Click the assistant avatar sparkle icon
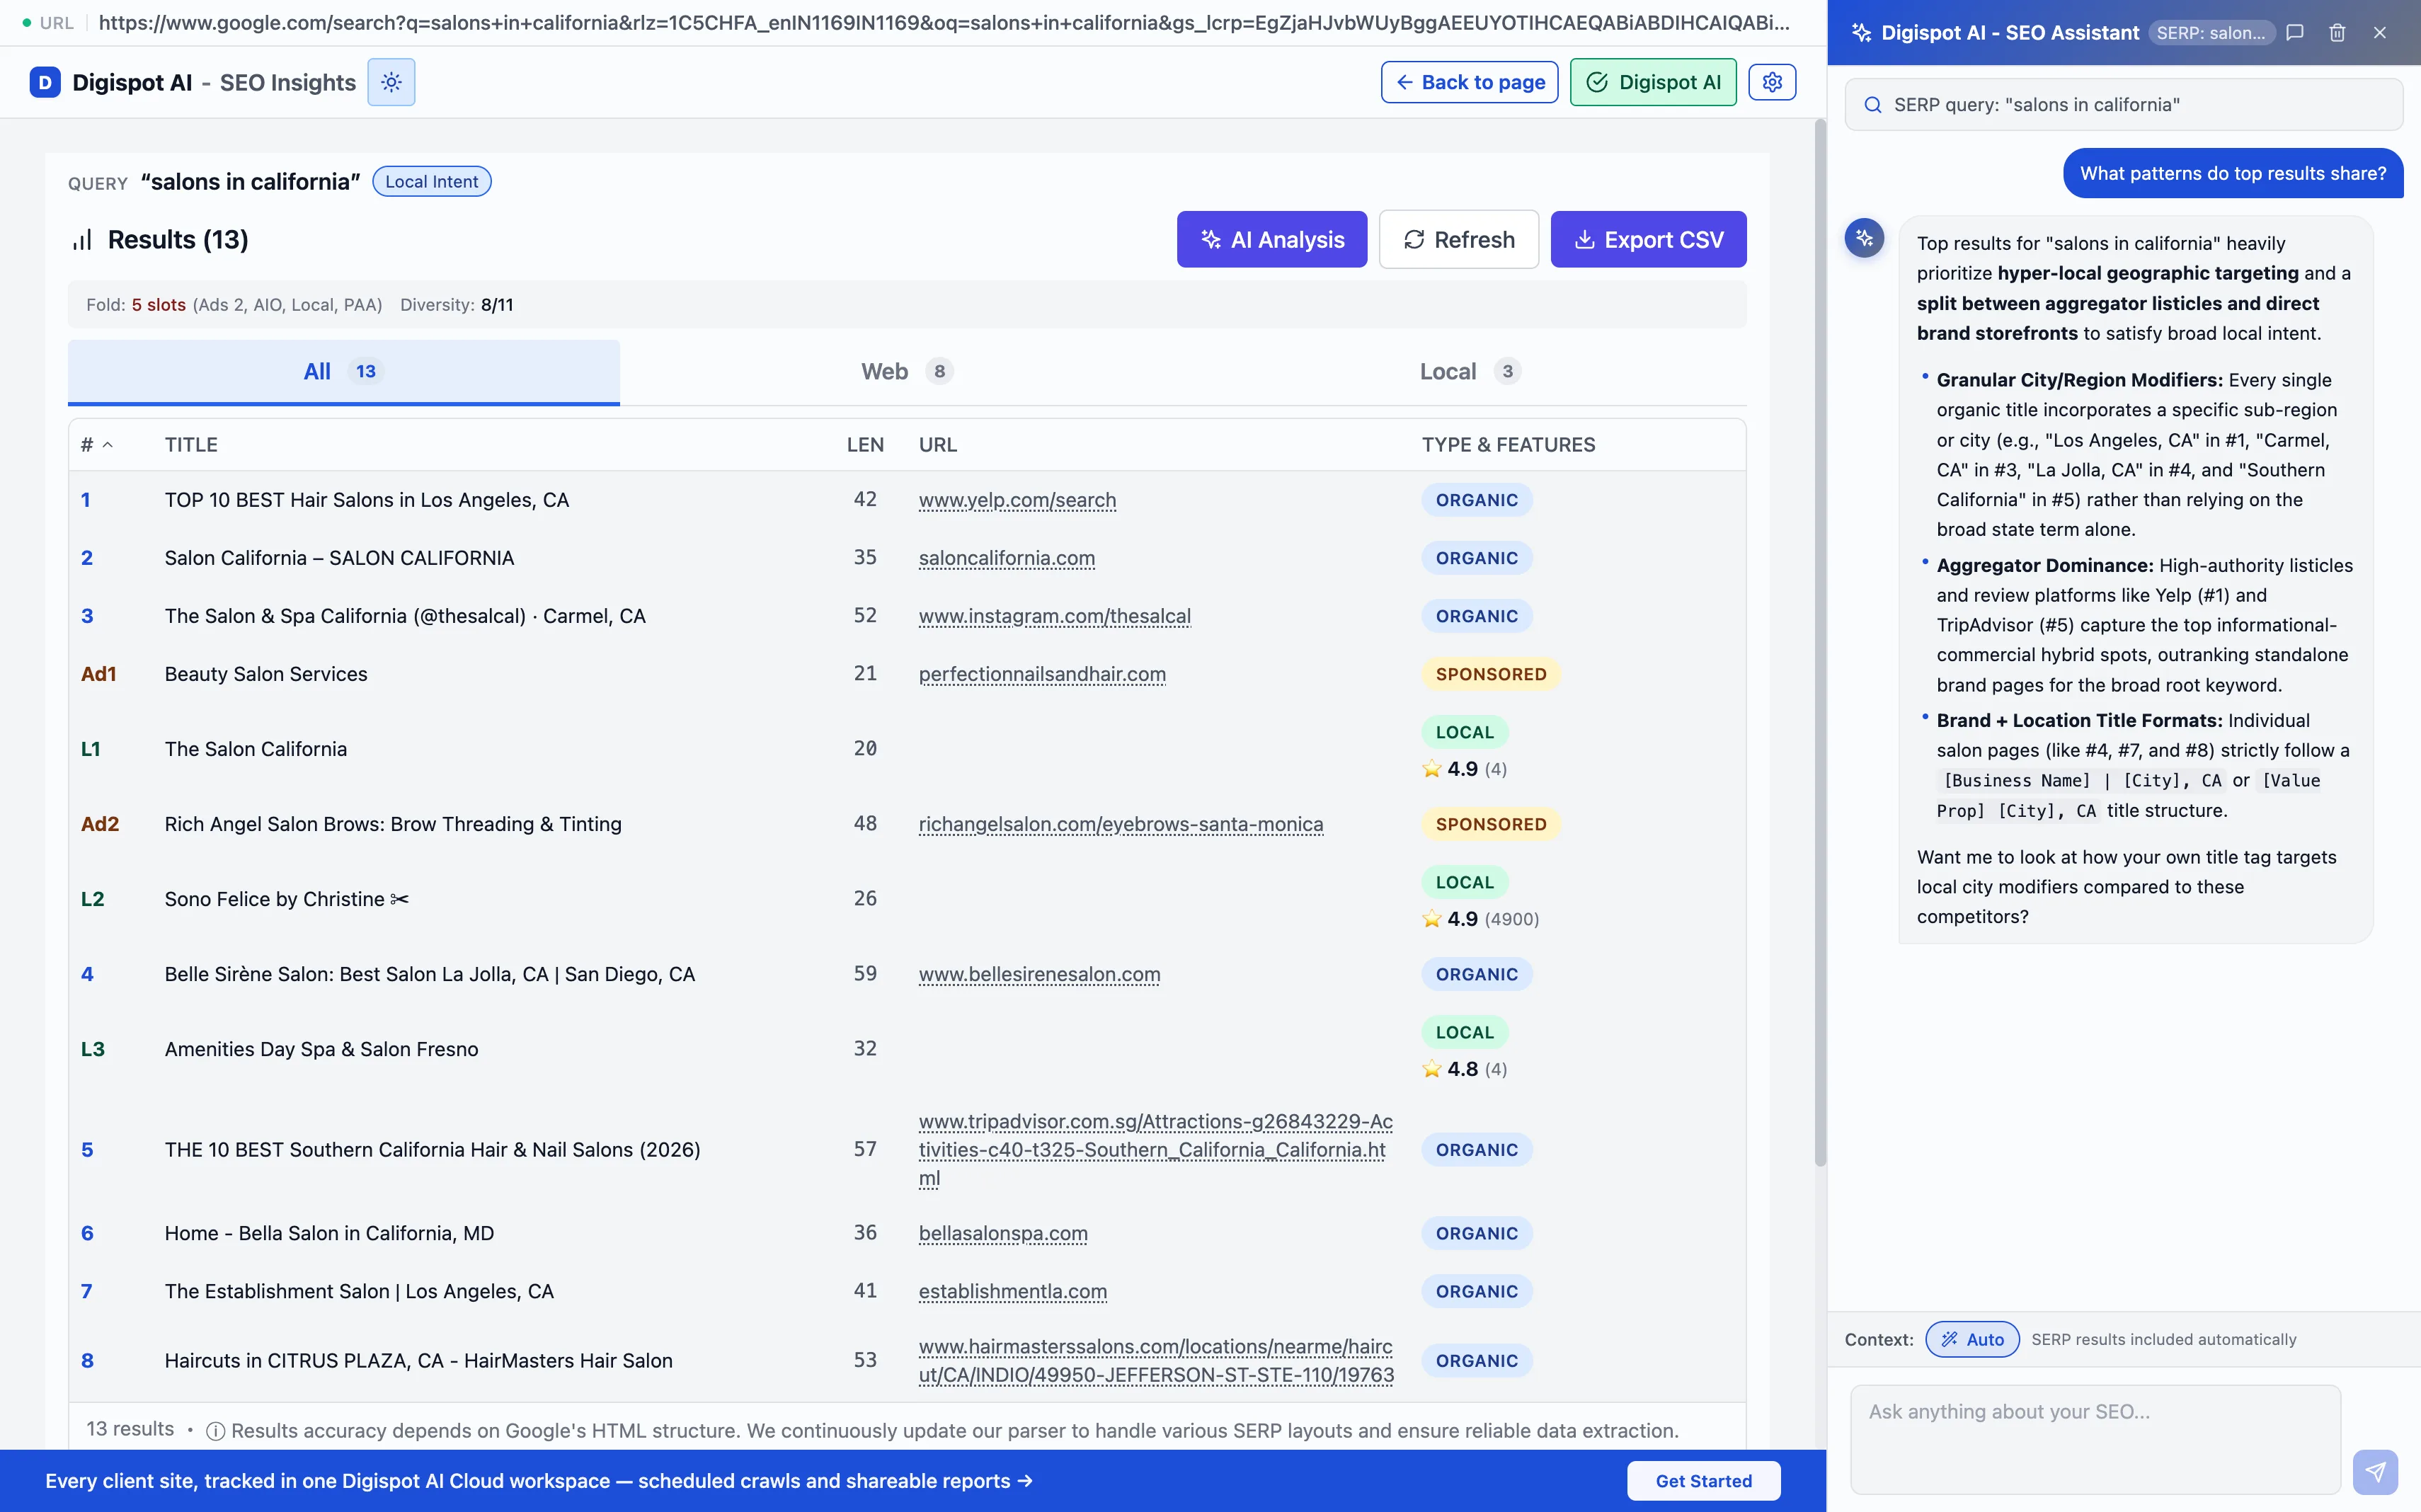The image size is (2421, 1512). [1864, 238]
